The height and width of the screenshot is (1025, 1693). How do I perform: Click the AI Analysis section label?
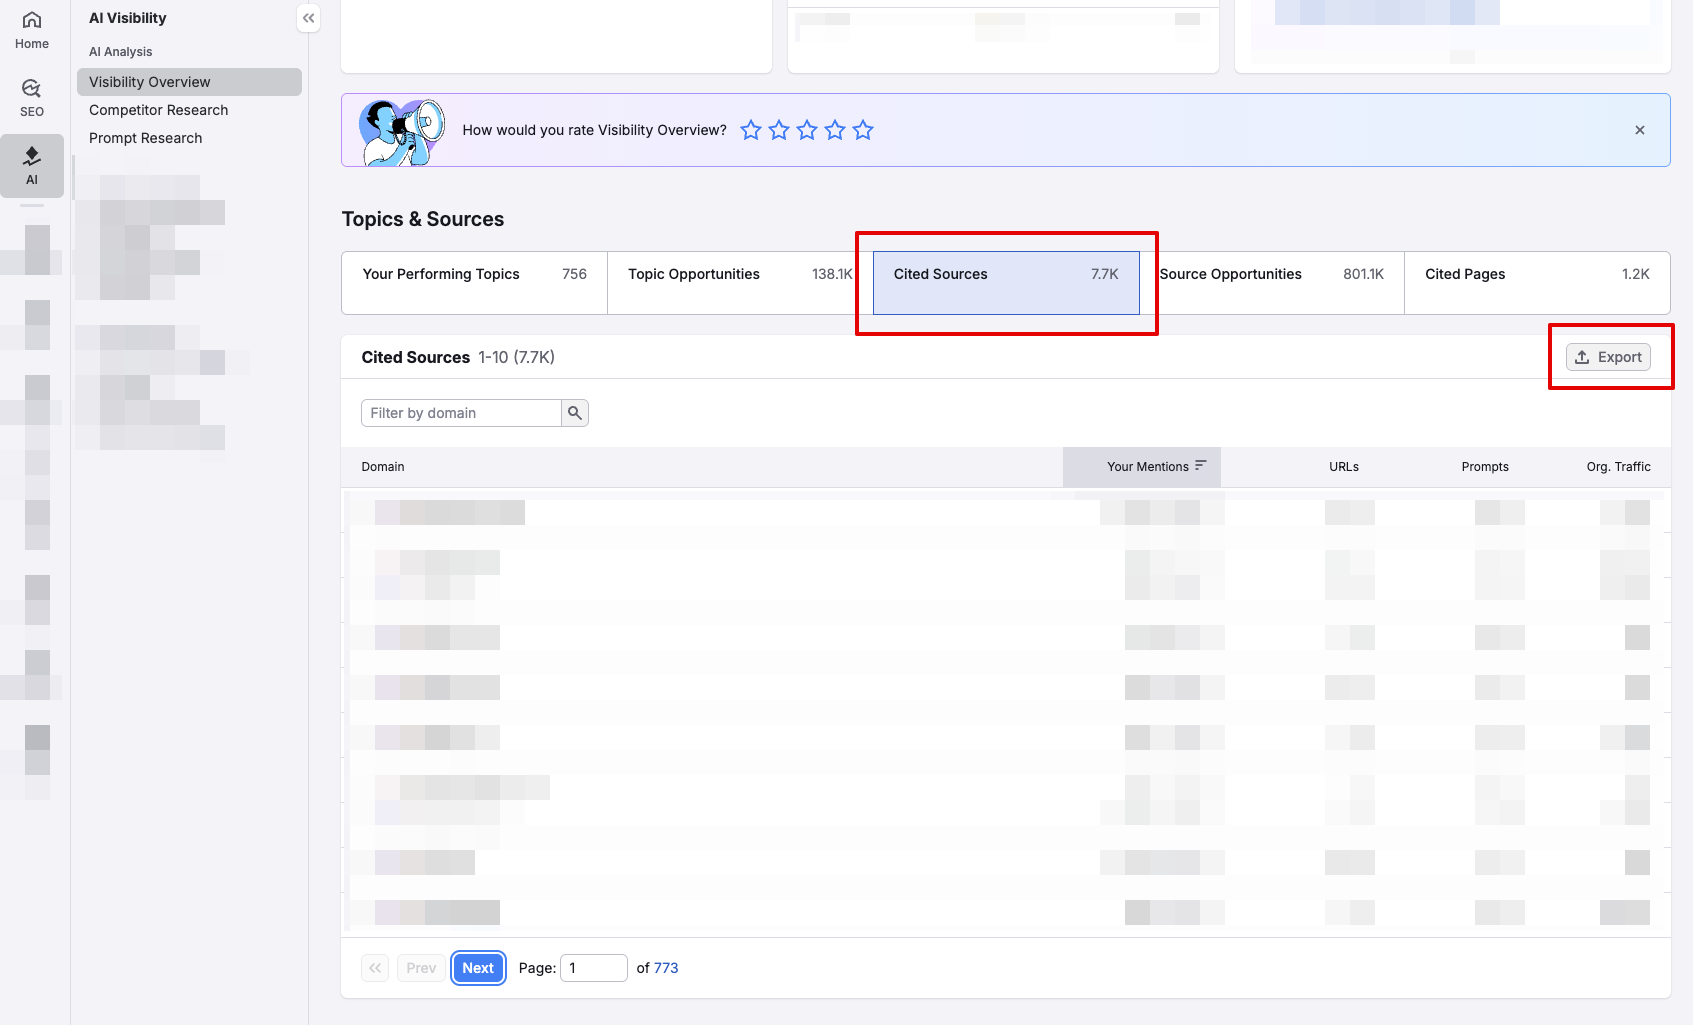tap(121, 52)
